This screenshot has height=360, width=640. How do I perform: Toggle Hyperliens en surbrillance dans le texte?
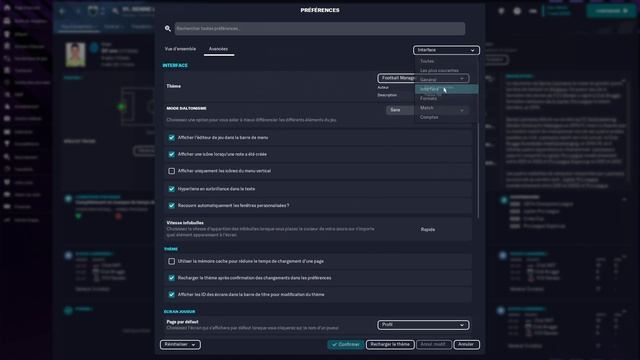tap(171, 189)
